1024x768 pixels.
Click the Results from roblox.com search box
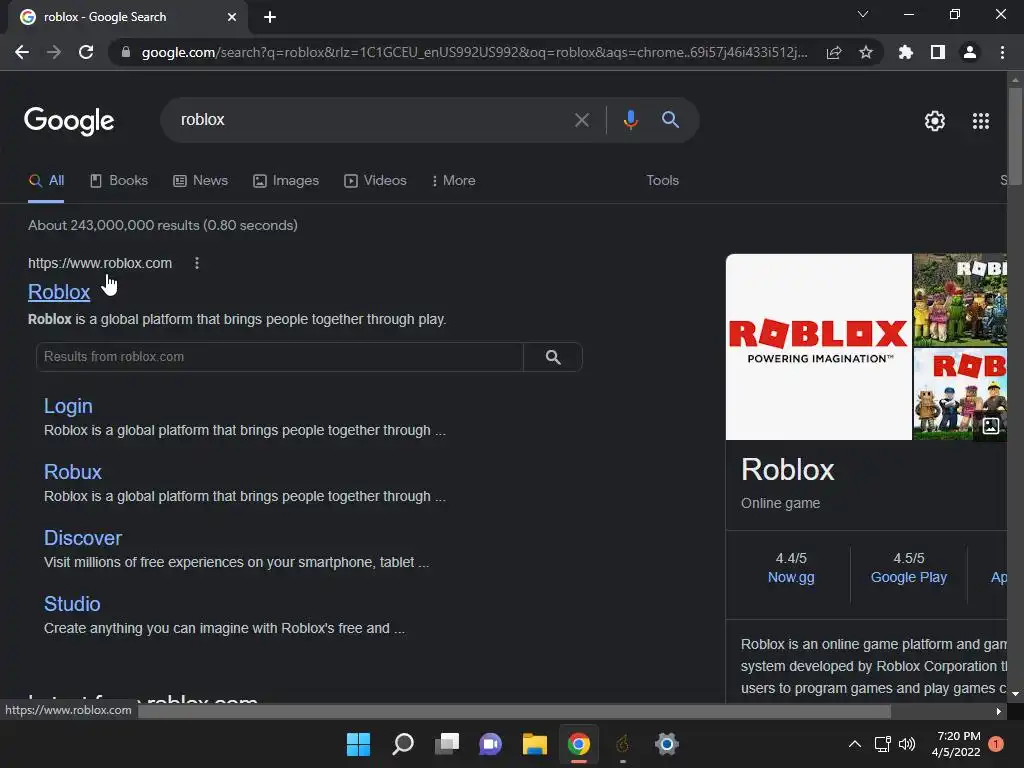click(x=280, y=357)
